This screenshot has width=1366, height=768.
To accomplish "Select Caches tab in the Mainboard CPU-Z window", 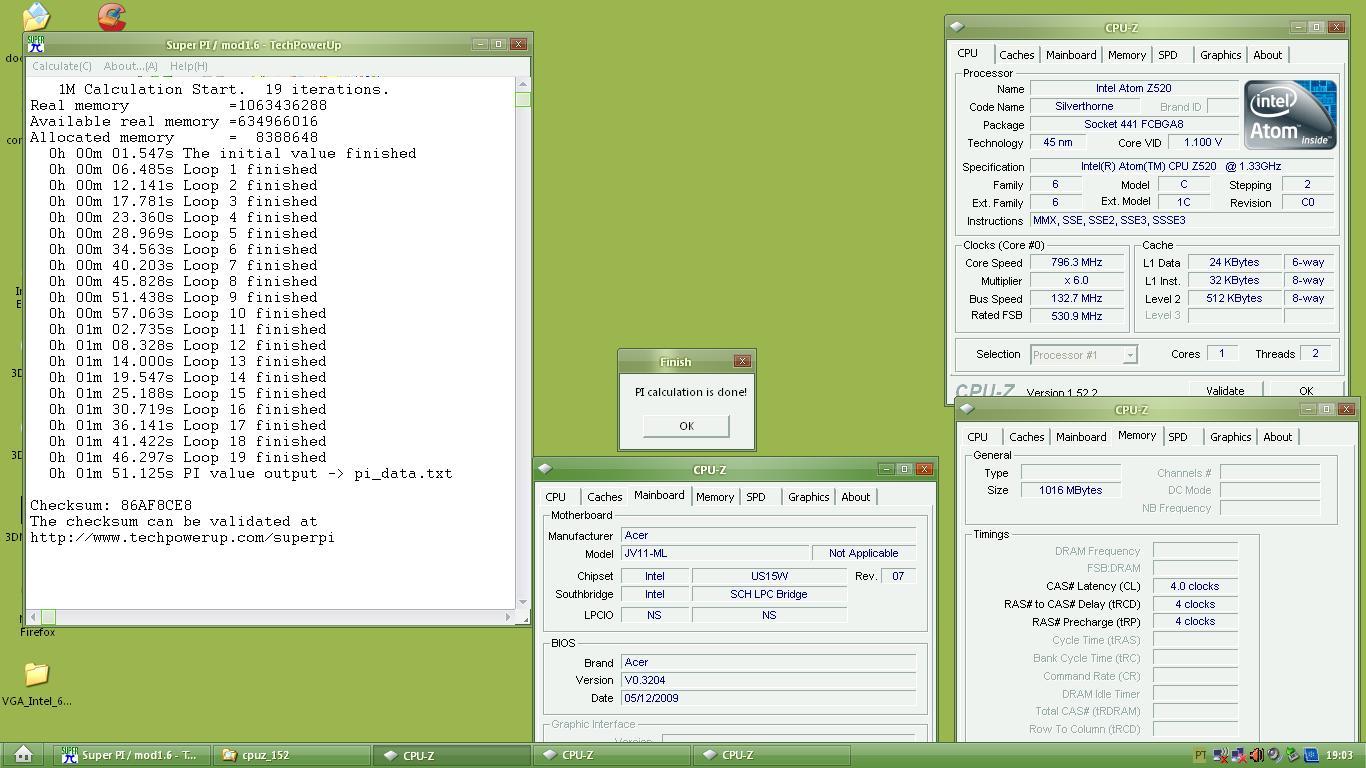I will pos(604,497).
